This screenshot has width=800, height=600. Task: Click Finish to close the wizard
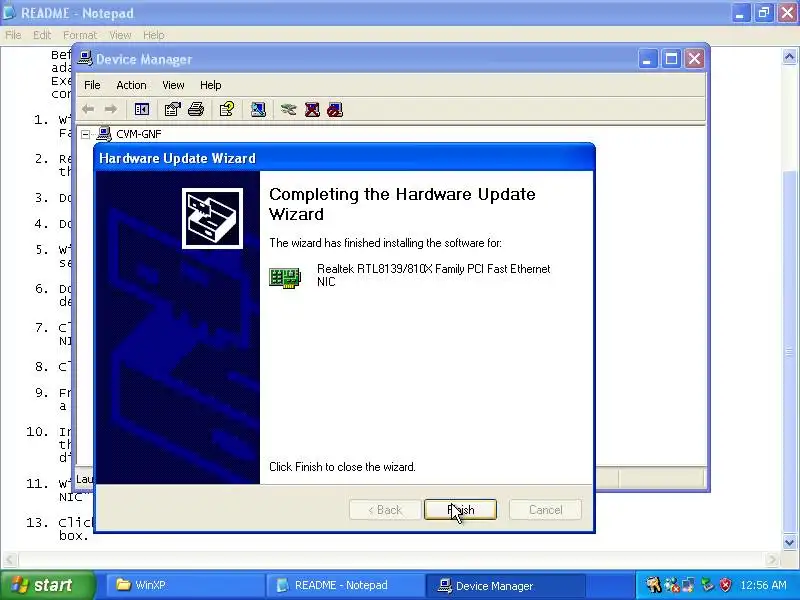[x=460, y=510]
